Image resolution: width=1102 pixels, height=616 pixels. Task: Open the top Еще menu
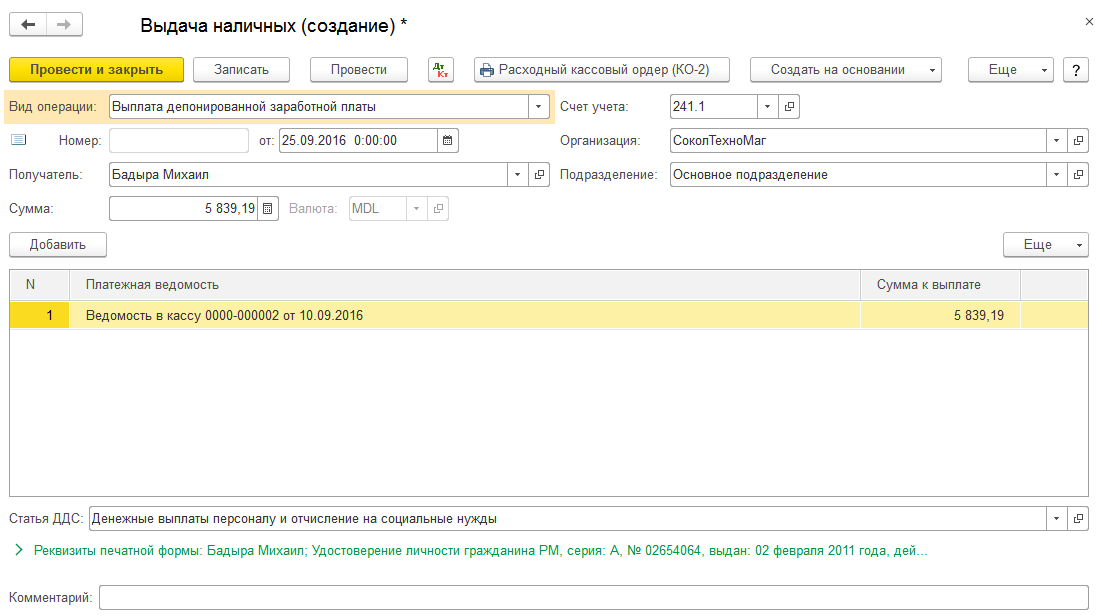click(1010, 70)
